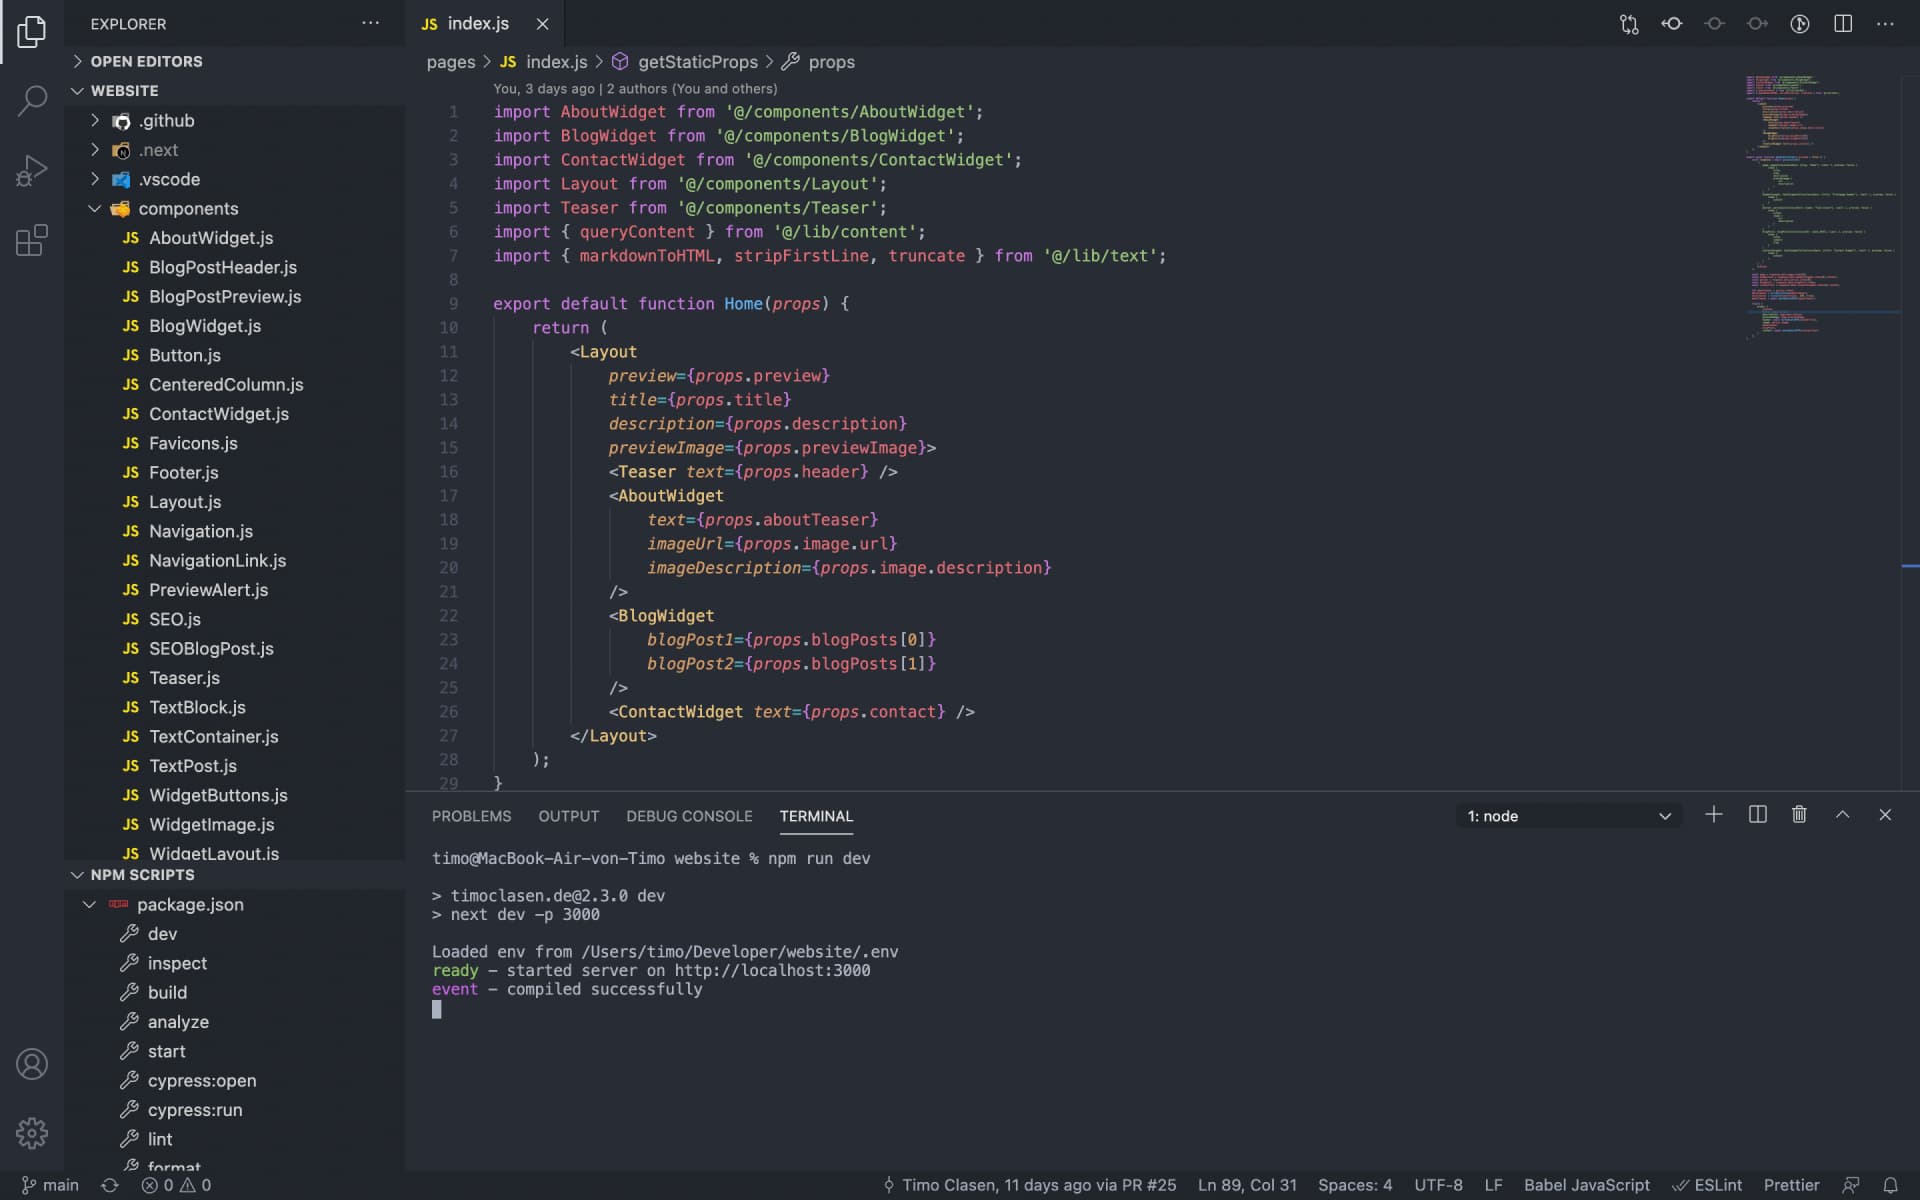1920x1200 pixels.
Task: Toggle ESLint status in the status bar
Action: tap(1709, 1185)
